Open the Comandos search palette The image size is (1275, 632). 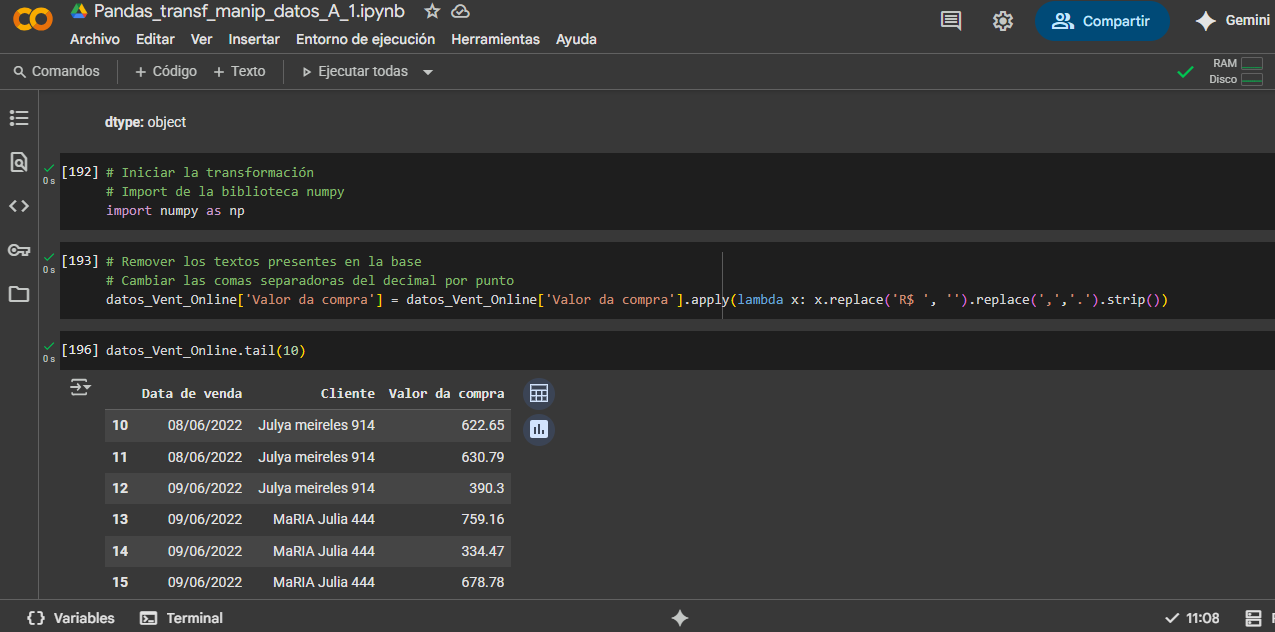tap(56, 72)
